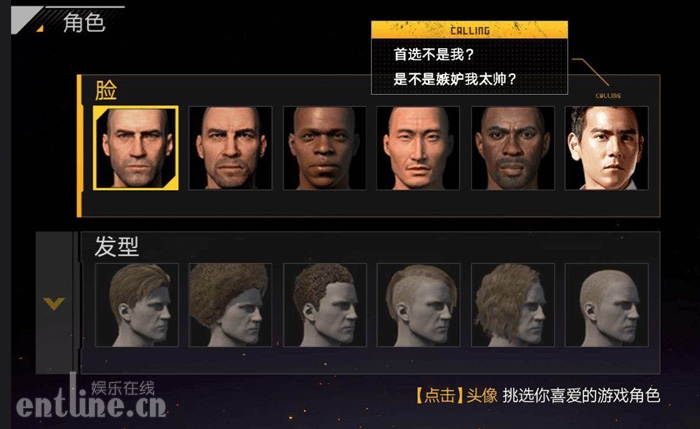Select the short curly hairstyle
700x429 pixels.
pos(325,305)
